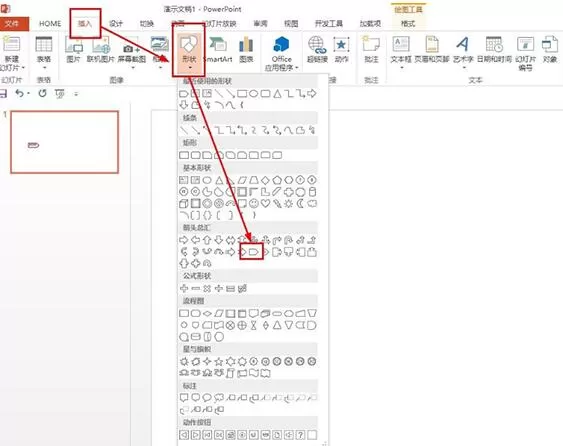
Task: Insert an object with 对象
Action: pos(550,50)
